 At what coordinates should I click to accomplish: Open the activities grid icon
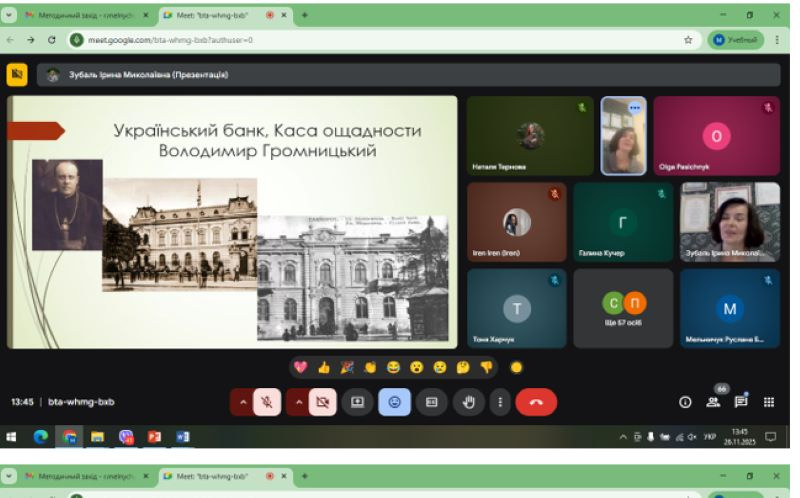pyautogui.click(x=769, y=402)
